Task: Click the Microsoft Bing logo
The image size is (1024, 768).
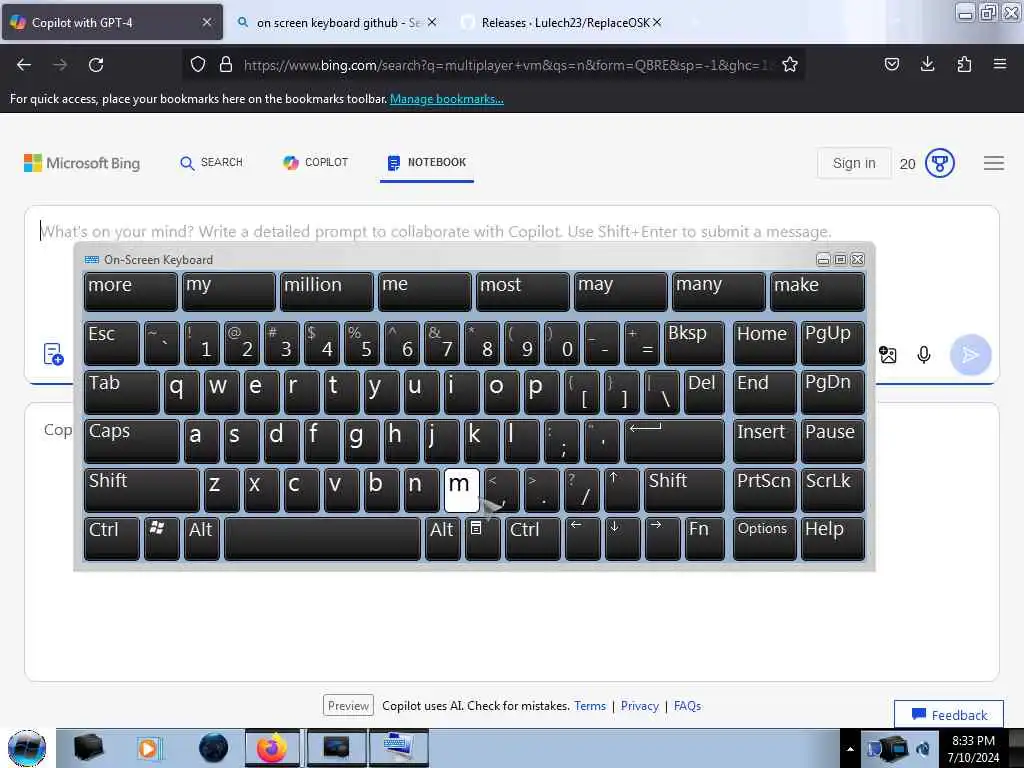Action: pos(82,163)
